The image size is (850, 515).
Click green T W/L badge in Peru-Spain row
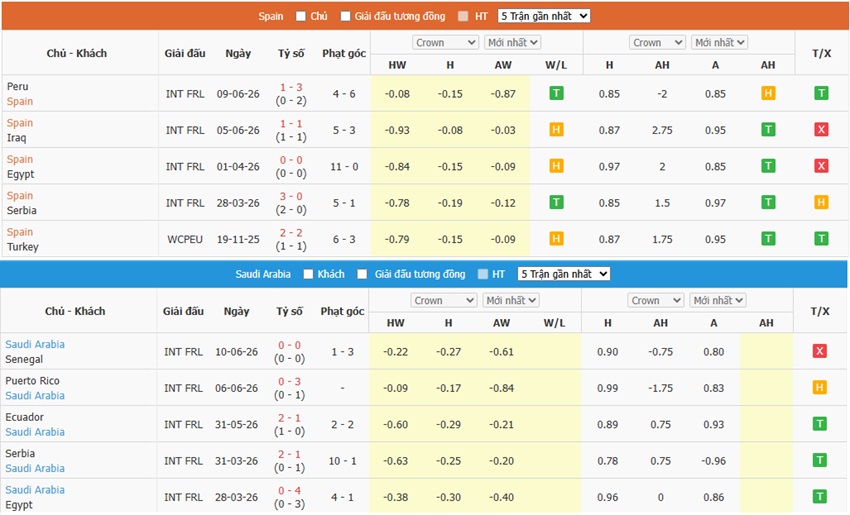[x=556, y=93]
